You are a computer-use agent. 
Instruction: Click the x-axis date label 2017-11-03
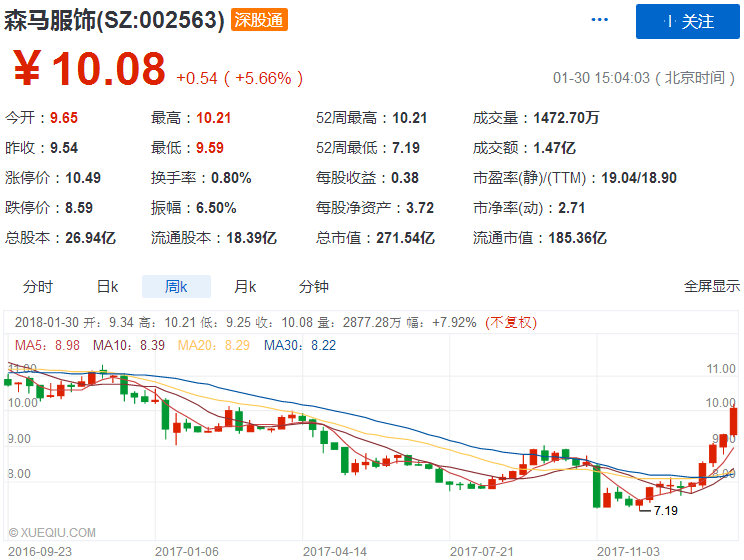click(x=628, y=551)
